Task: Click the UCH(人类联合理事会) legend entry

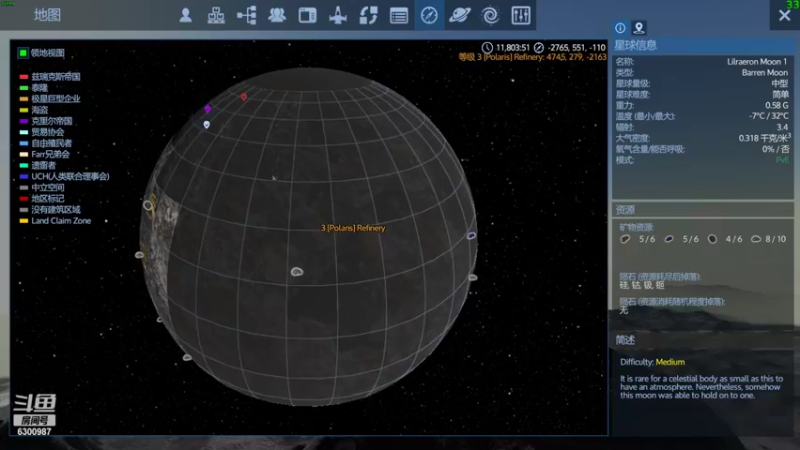Action: click(x=70, y=177)
